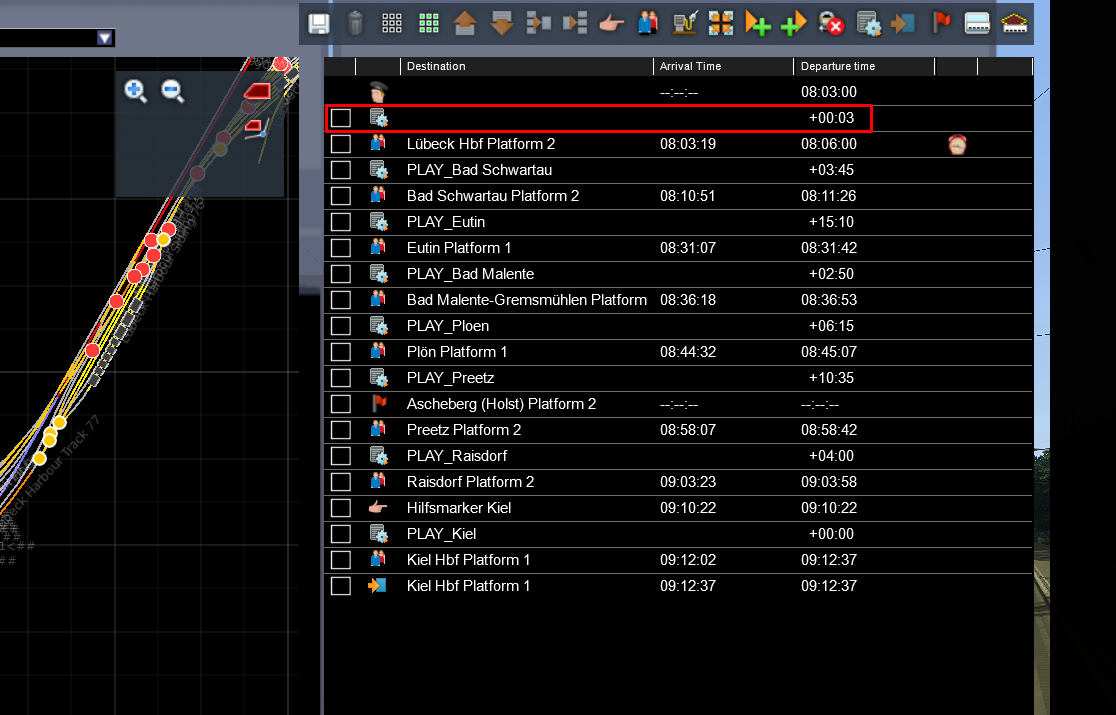Screen dimensions: 1116x715
Task: Select the Preetz Platform 2 entry
Action: click(x=464, y=430)
